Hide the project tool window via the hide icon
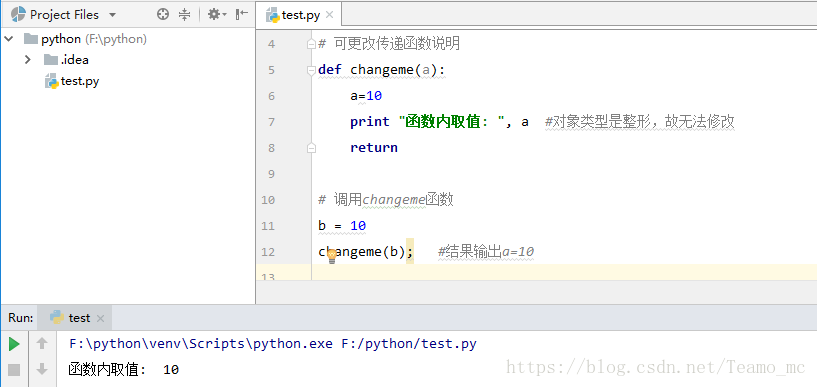The height and width of the screenshot is (387, 817). pyautogui.click(x=241, y=15)
